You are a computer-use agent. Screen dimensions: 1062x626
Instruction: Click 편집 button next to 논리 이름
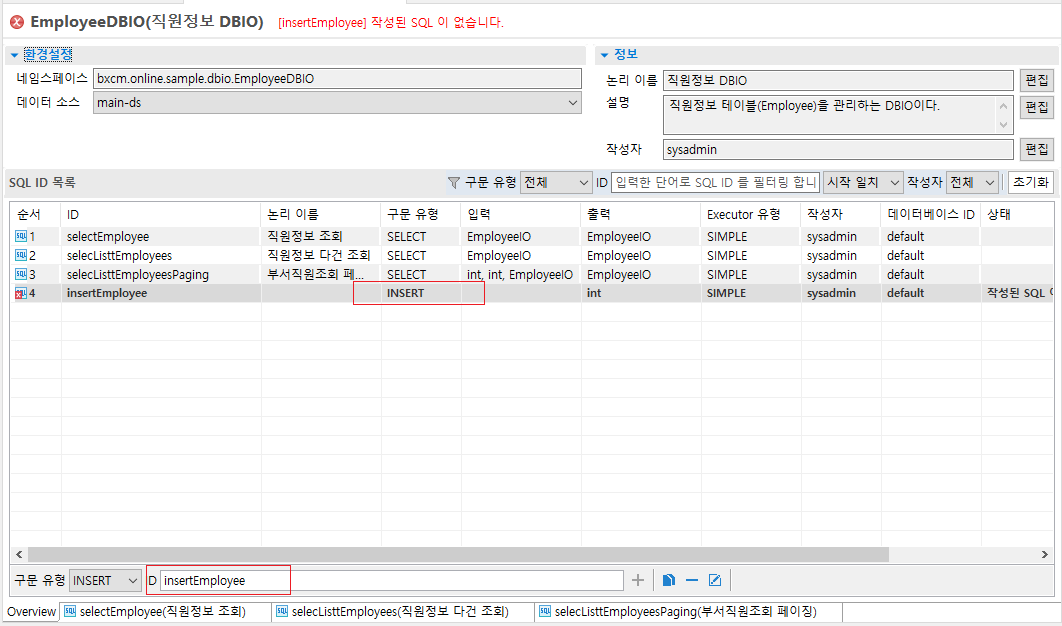click(1037, 80)
